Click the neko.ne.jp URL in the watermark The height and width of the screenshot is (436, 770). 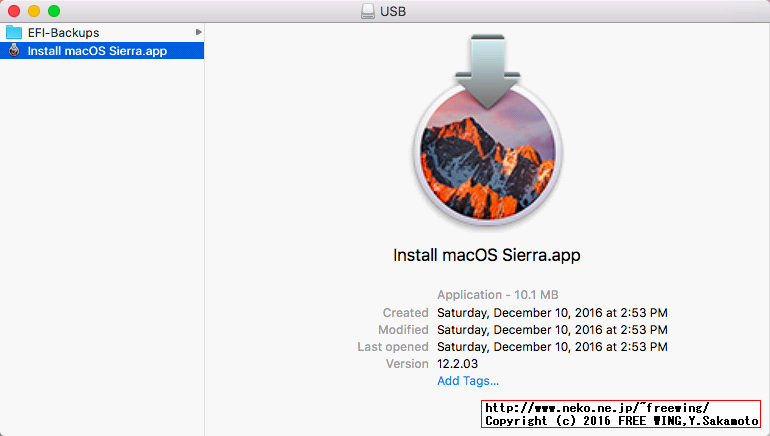click(597, 408)
